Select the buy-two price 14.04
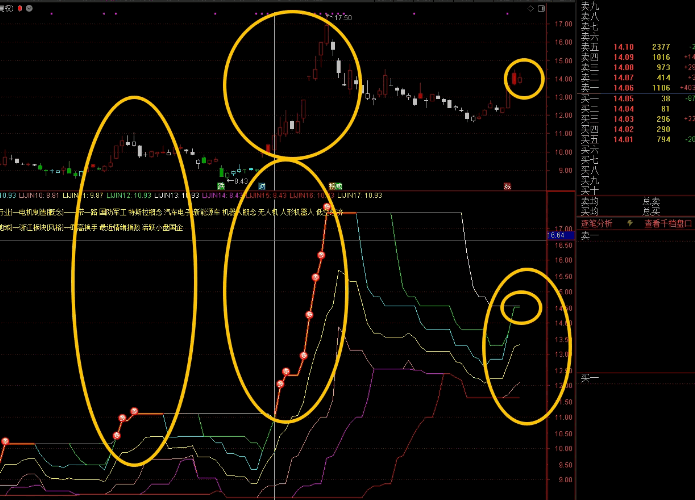The width and height of the screenshot is (695, 500). (x=624, y=109)
